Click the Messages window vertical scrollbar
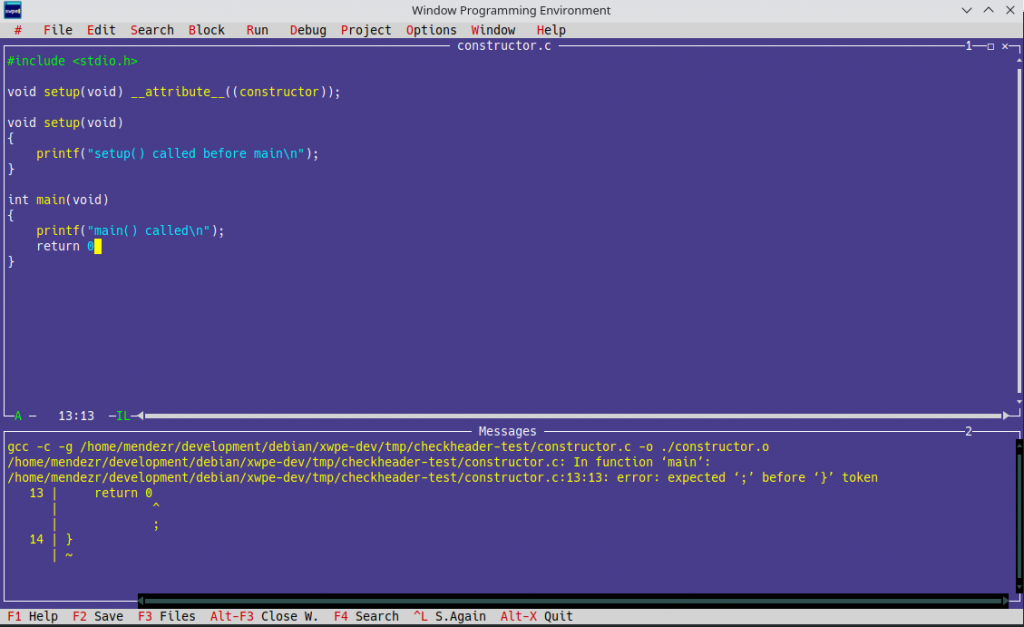The width and height of the screenshot is (1024, 627). click(x=1019, y=516)
